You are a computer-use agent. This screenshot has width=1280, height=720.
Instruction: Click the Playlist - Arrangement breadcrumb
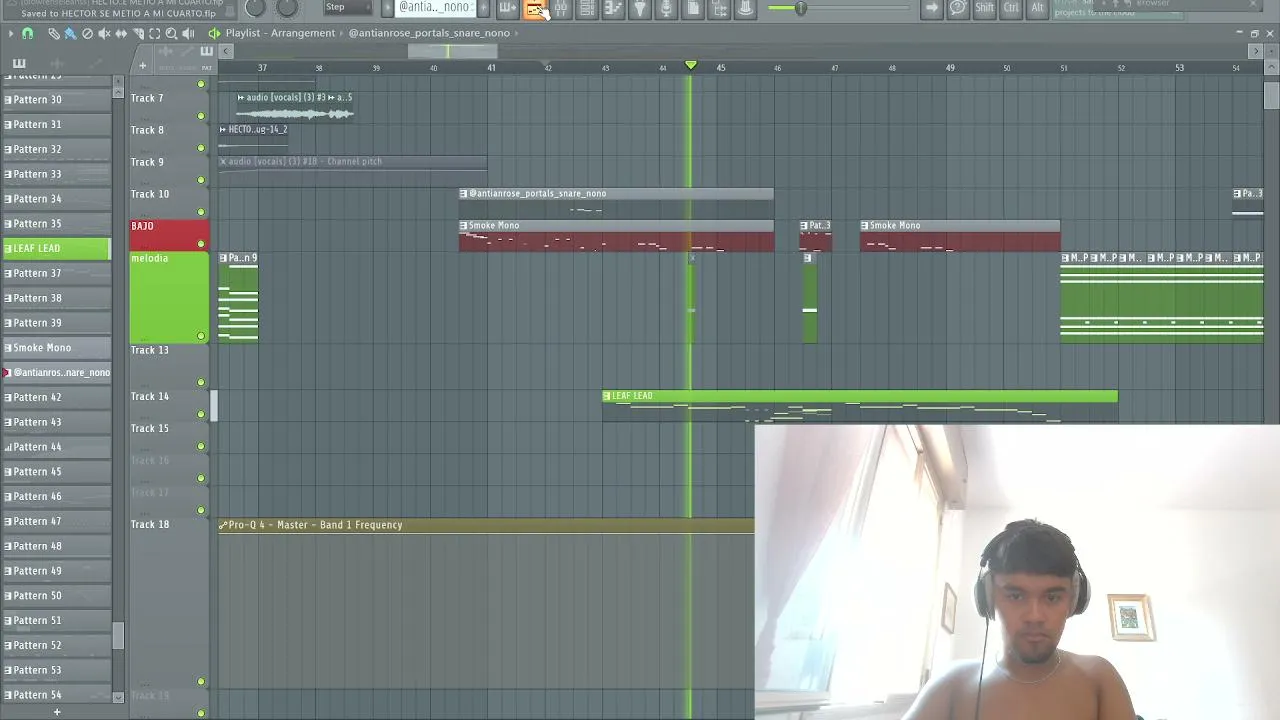coord(280,33)
